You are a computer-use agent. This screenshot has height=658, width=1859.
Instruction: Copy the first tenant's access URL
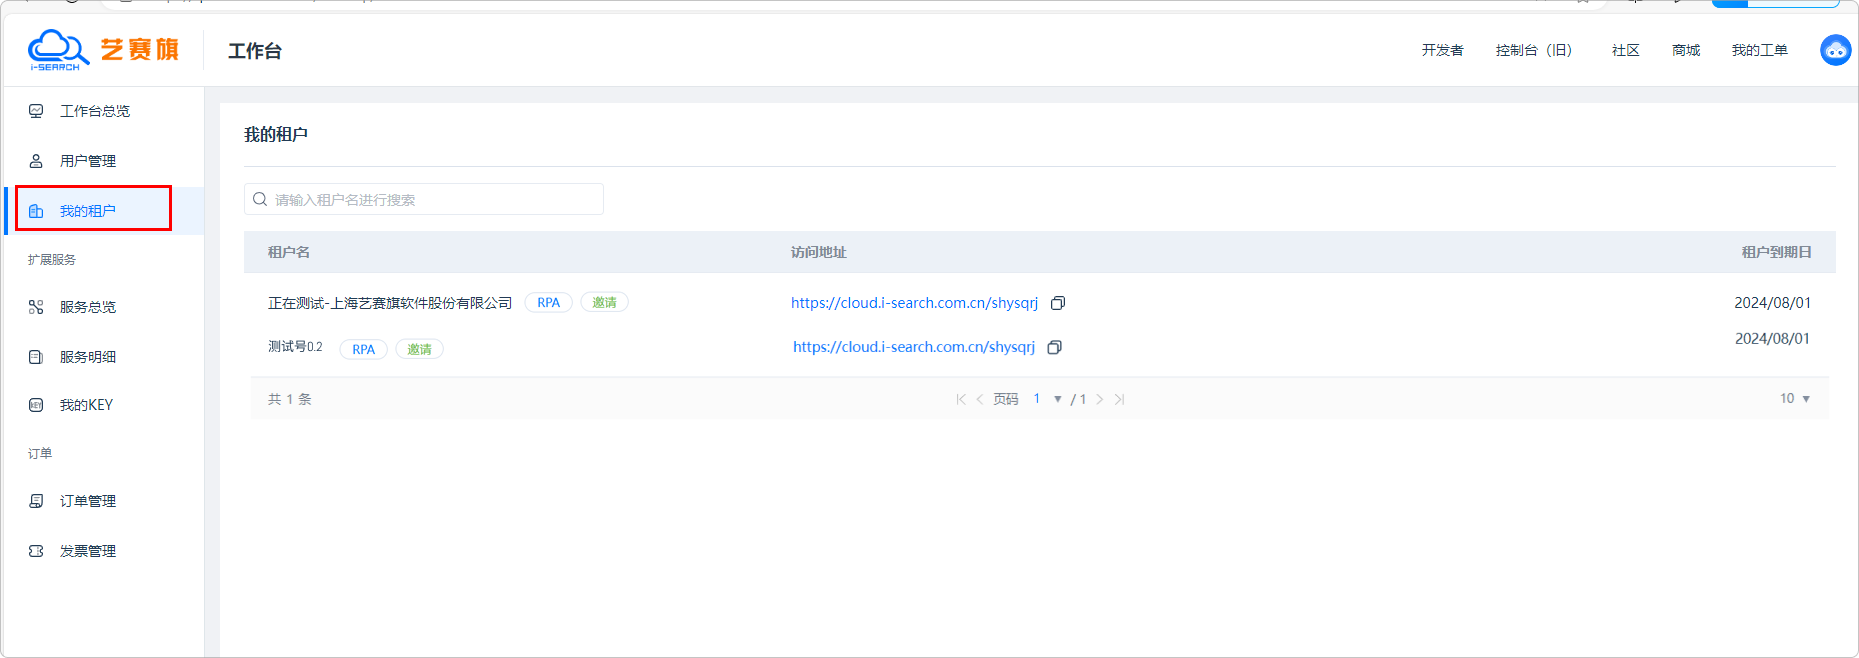point(1057,303)
